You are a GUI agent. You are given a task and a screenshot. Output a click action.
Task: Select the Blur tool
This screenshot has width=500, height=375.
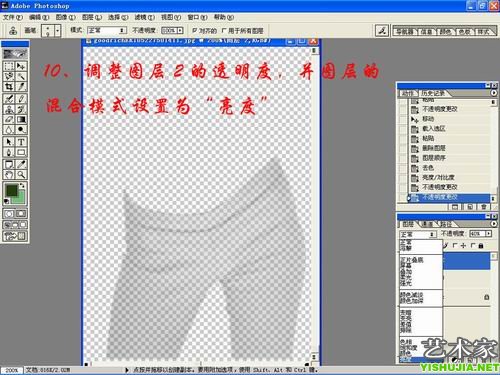[x=9, y=130]
